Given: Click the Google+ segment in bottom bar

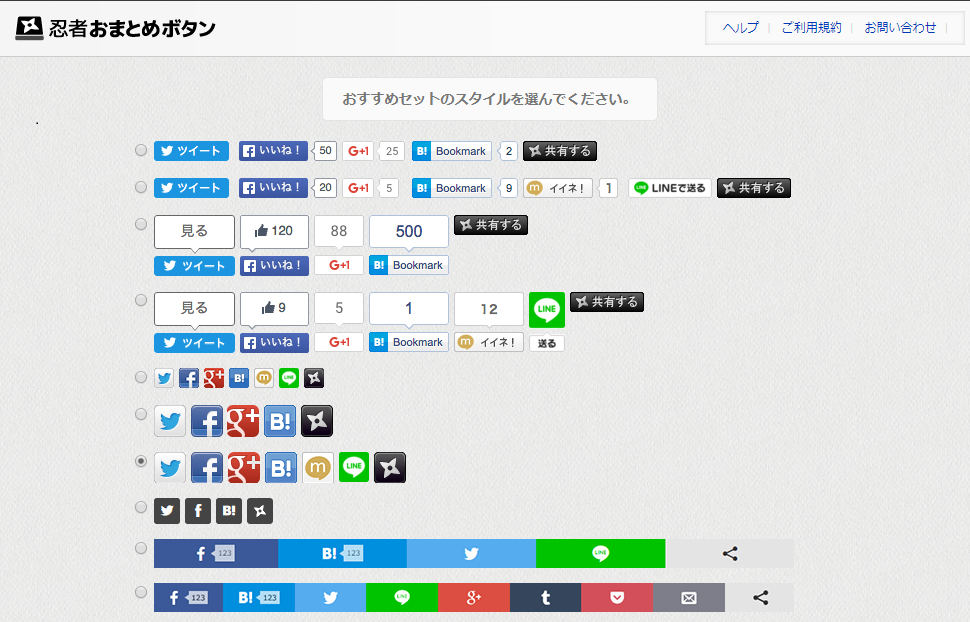Looking at the screenshot, I should point(474,597).
